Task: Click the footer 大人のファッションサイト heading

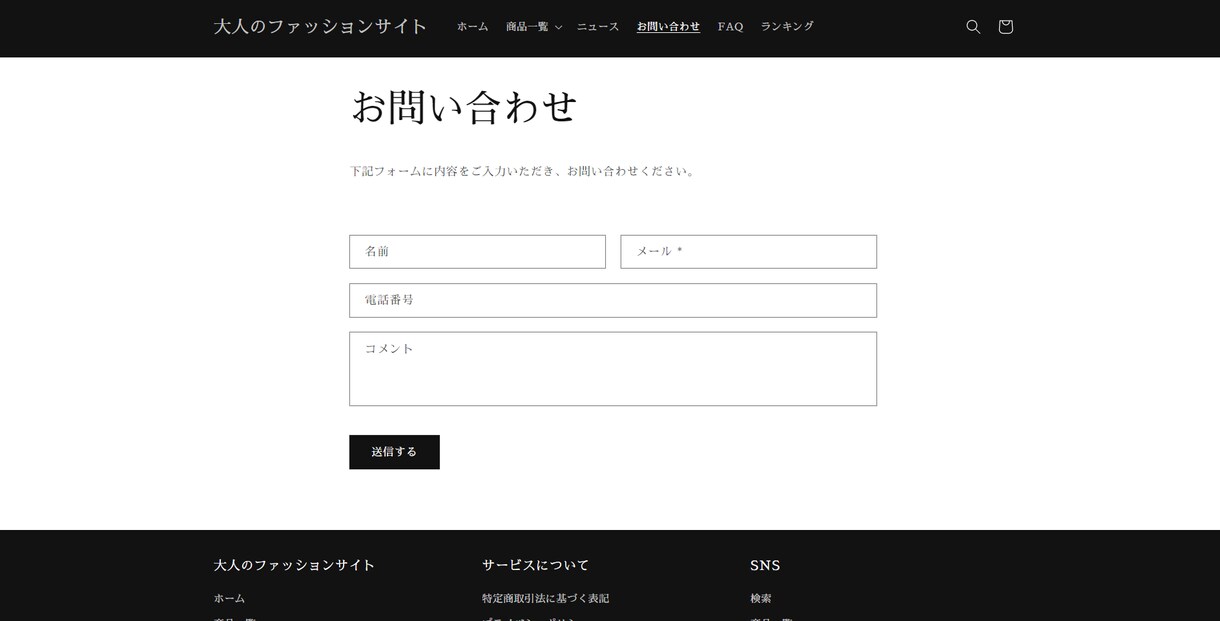Action: (294, 565)
